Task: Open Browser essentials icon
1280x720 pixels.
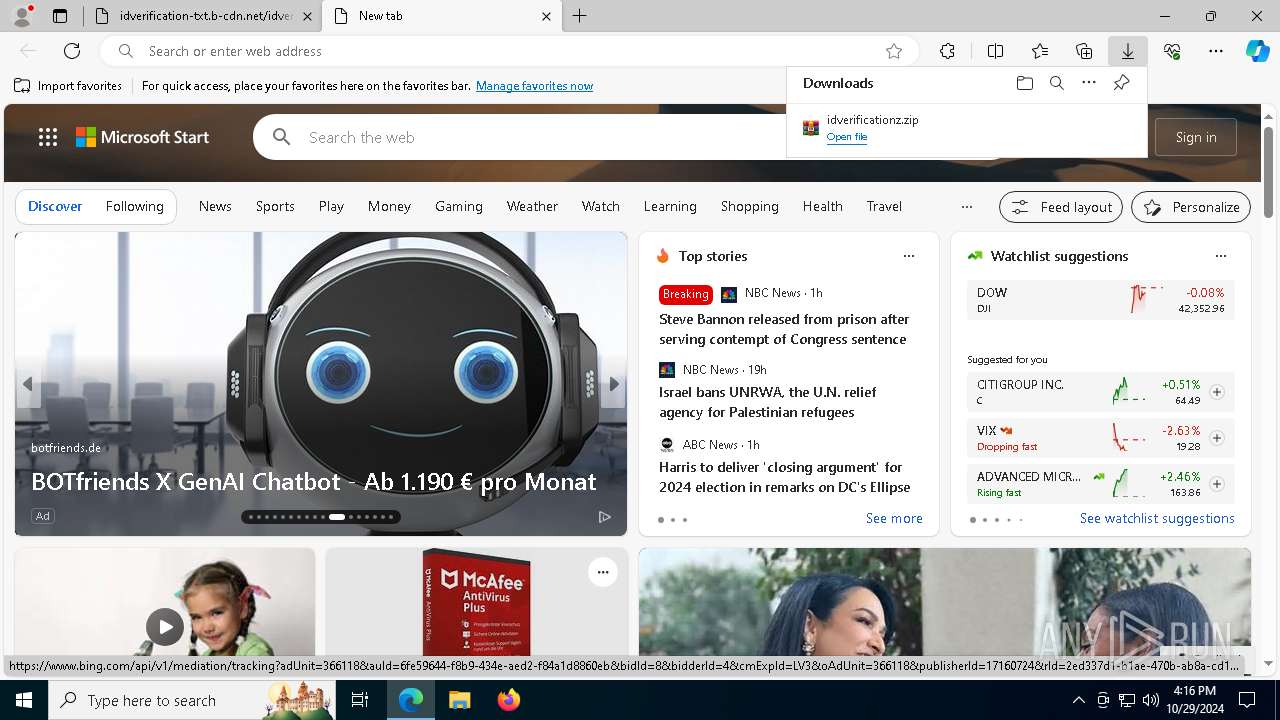Action: click(x=1172, y=51)
